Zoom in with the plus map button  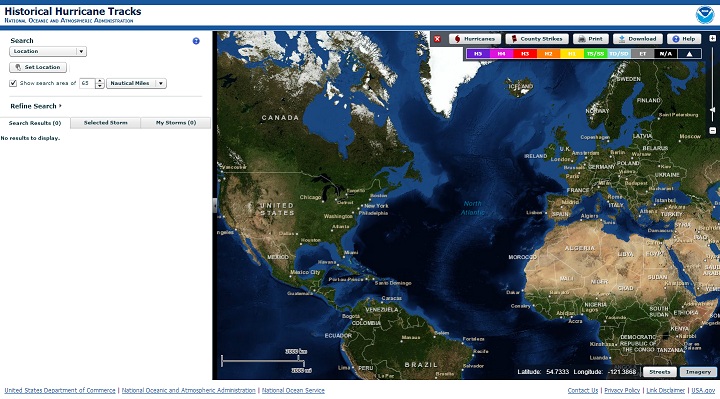[713, 39]
